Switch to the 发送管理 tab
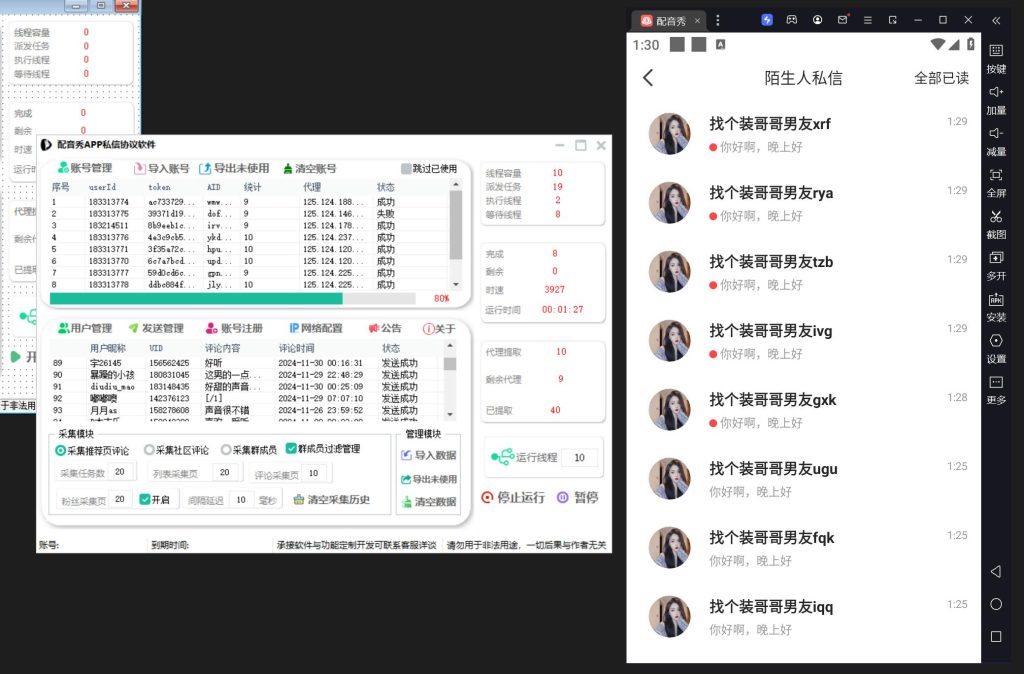This screenshot has width=1024, height=674. [156, 328]
